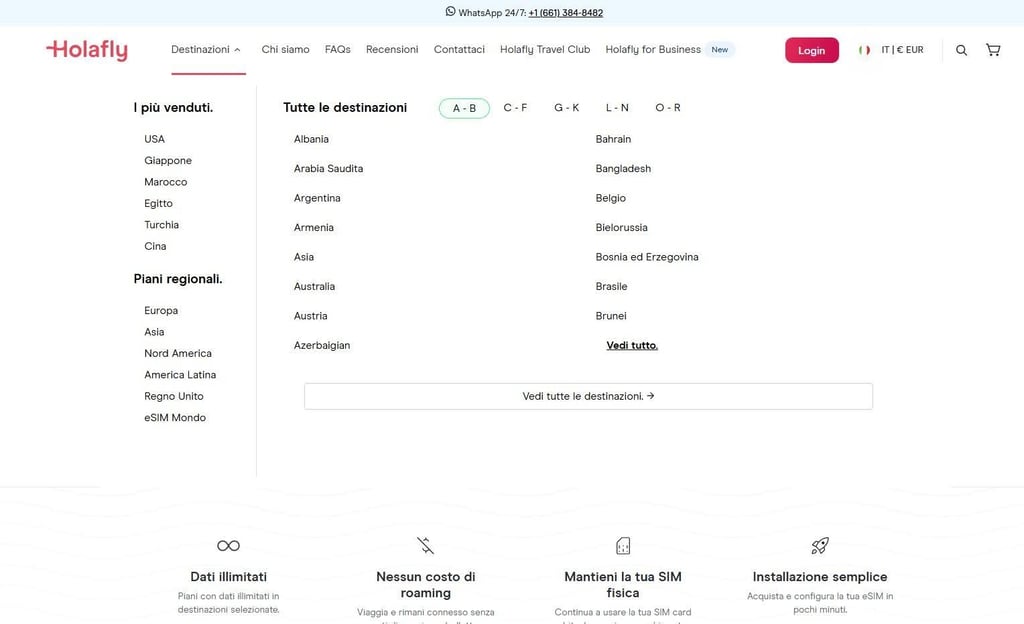The height and width of the screenshot is (624, 1024).
Task: Open the shopping cart icon
Action: click(993, 50)
